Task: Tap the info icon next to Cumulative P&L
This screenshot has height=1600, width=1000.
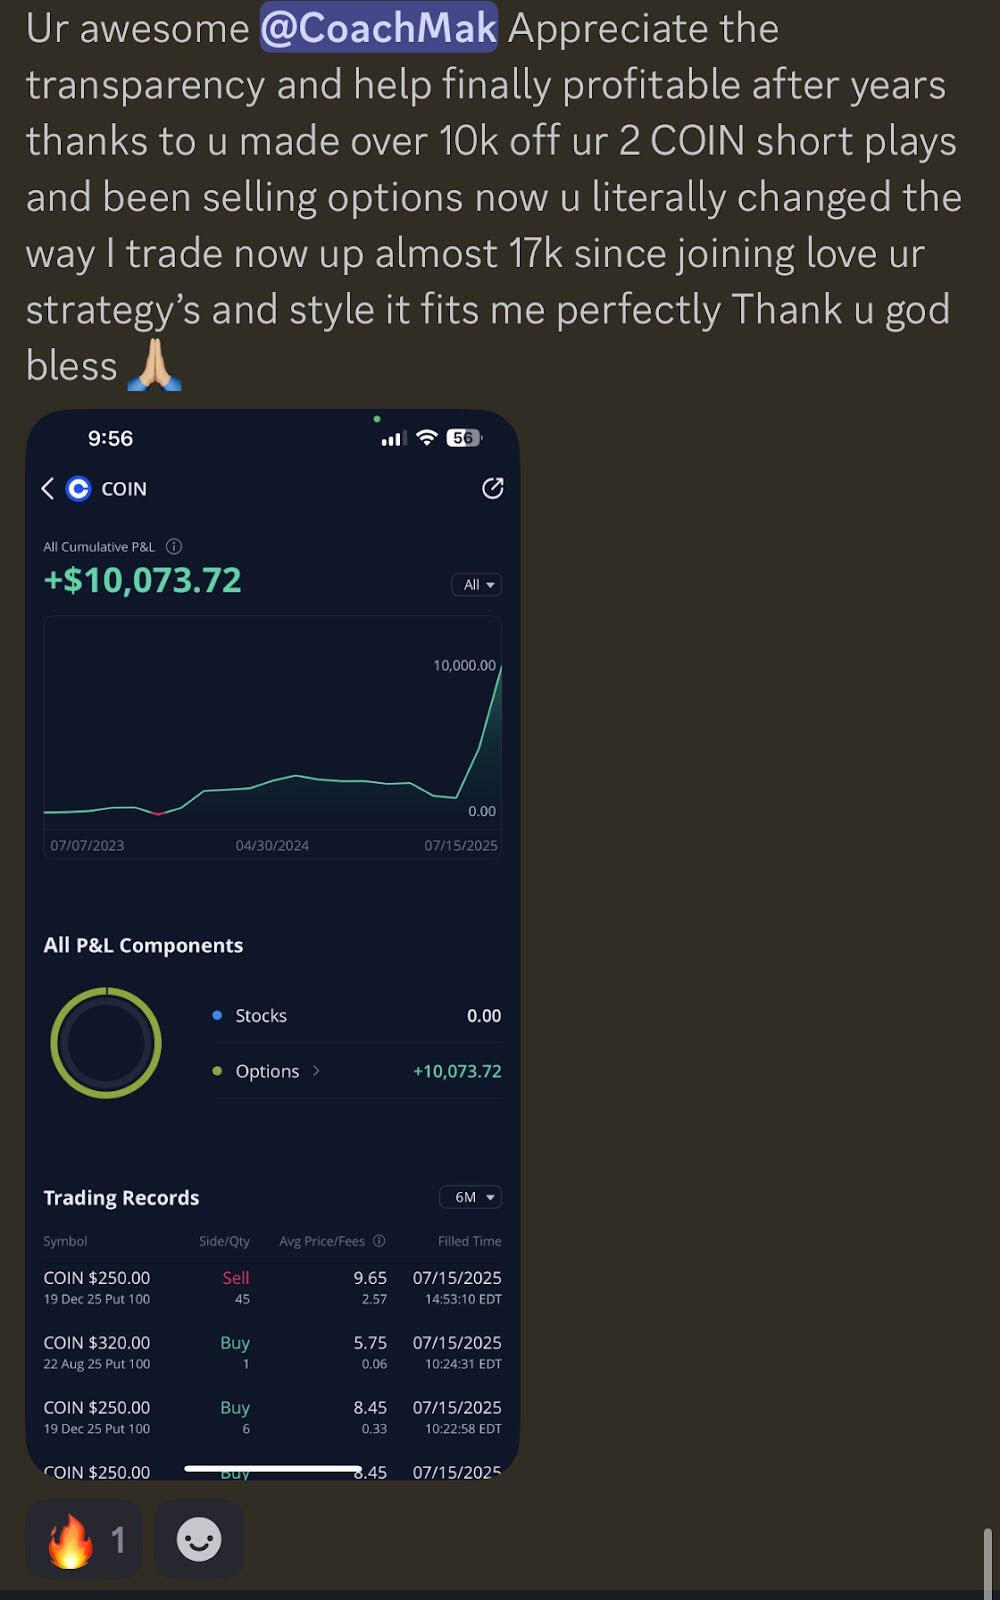Action: (174, 546)
